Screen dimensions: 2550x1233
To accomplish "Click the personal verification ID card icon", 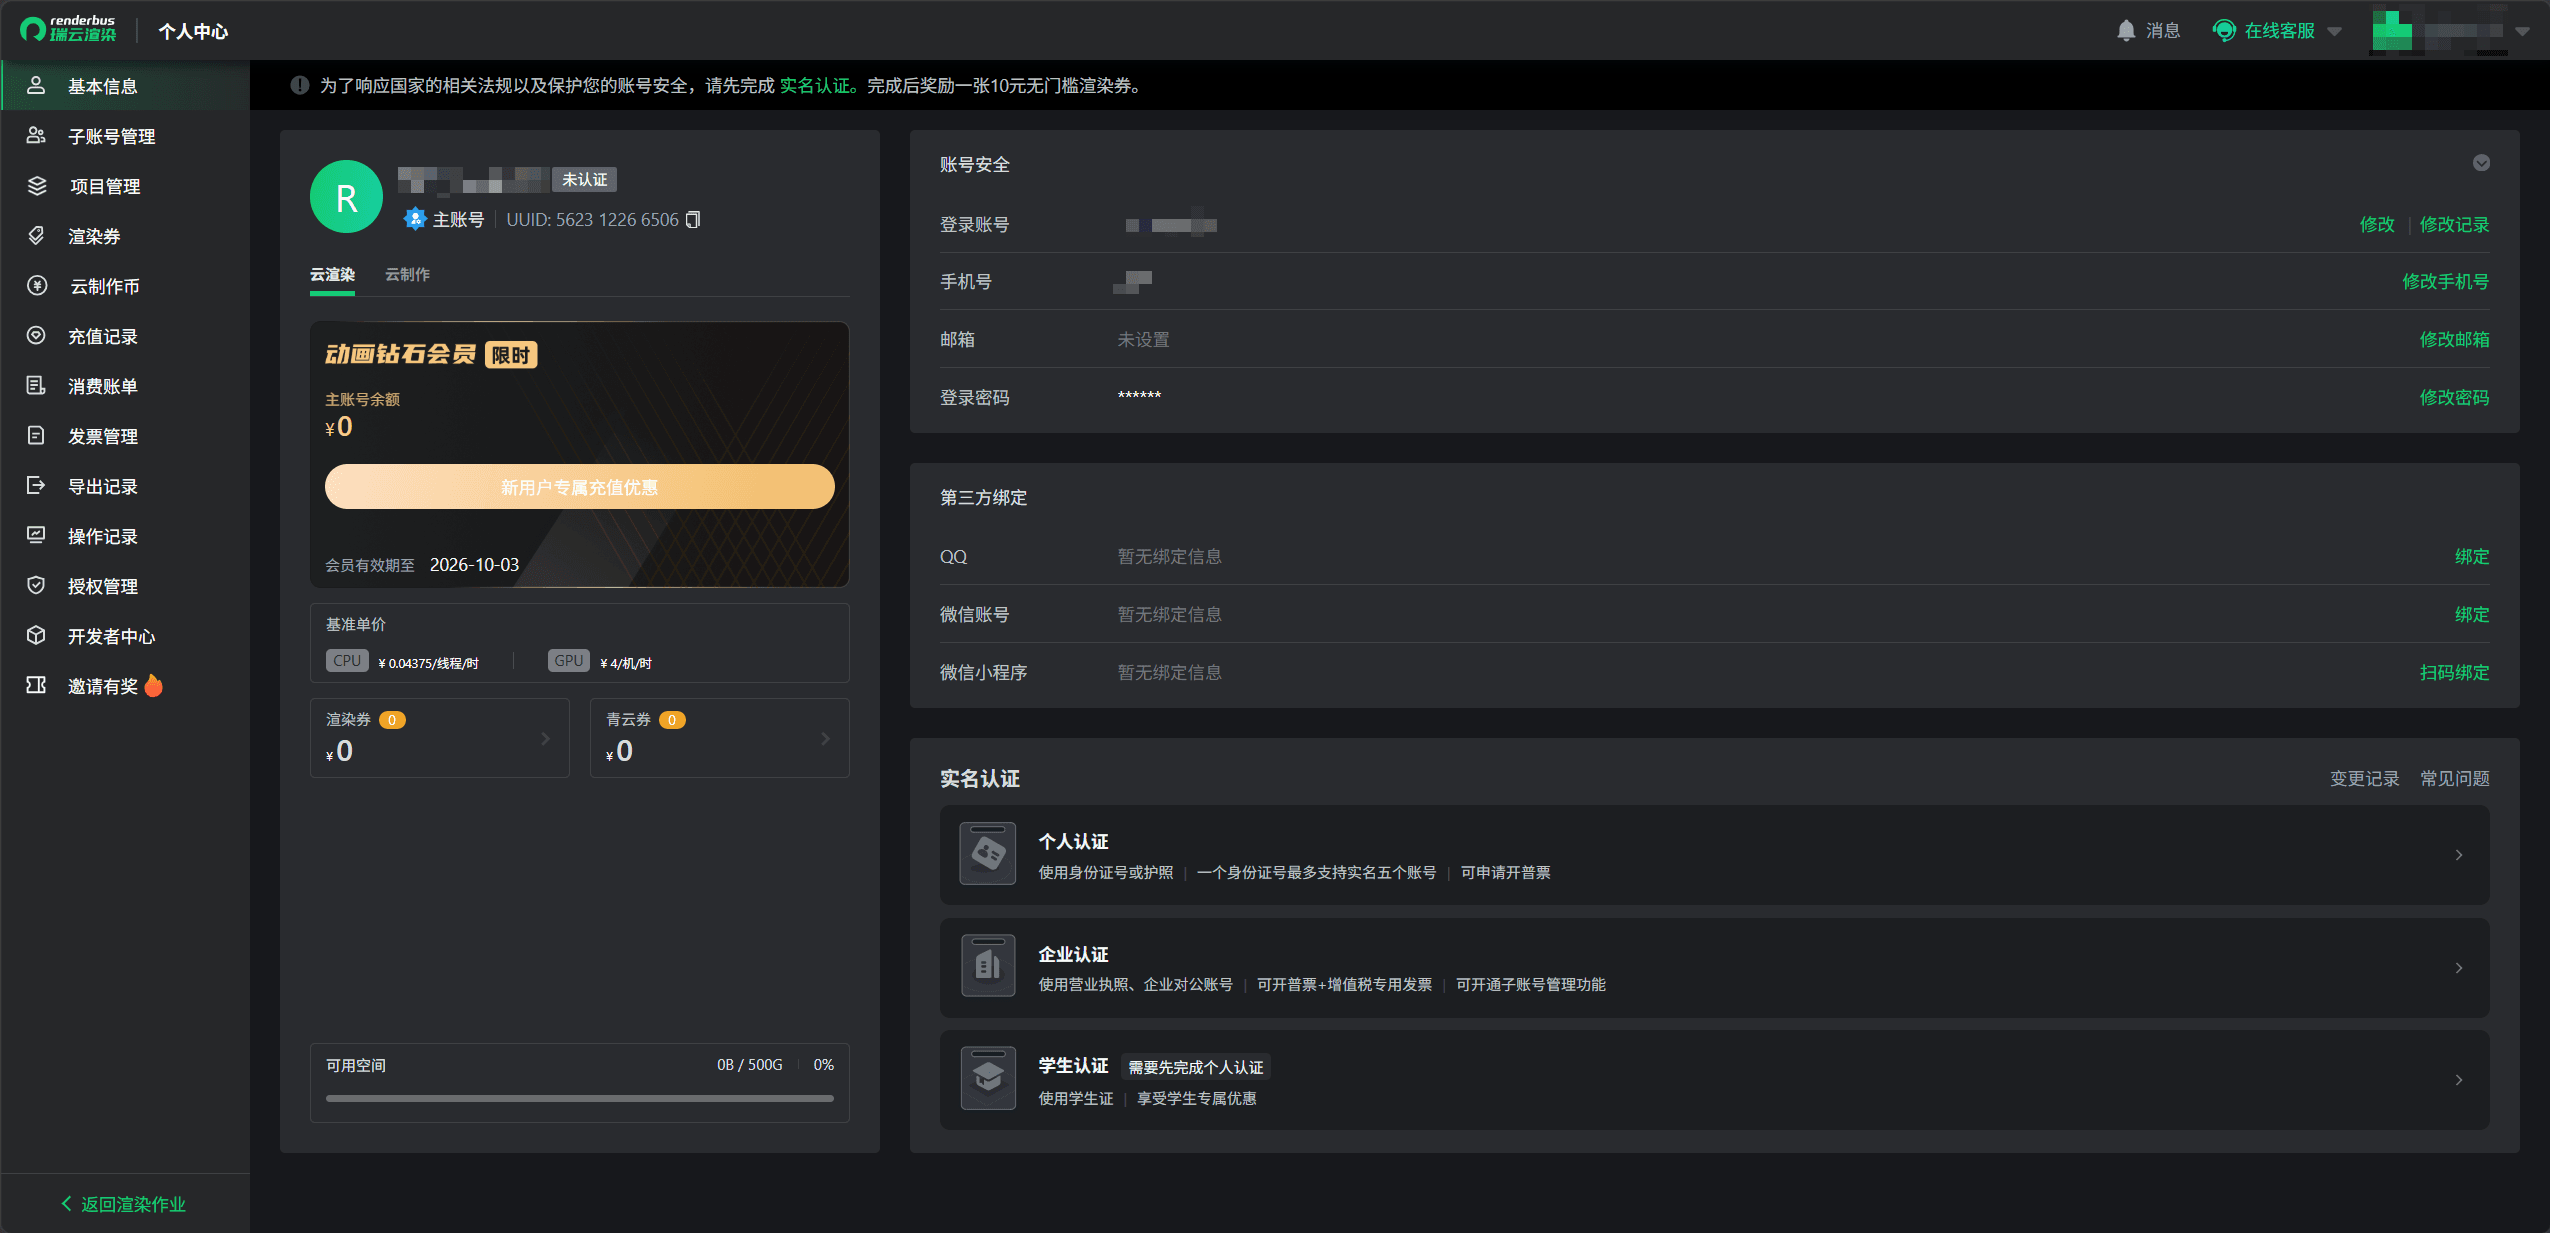I will (988, 853).
